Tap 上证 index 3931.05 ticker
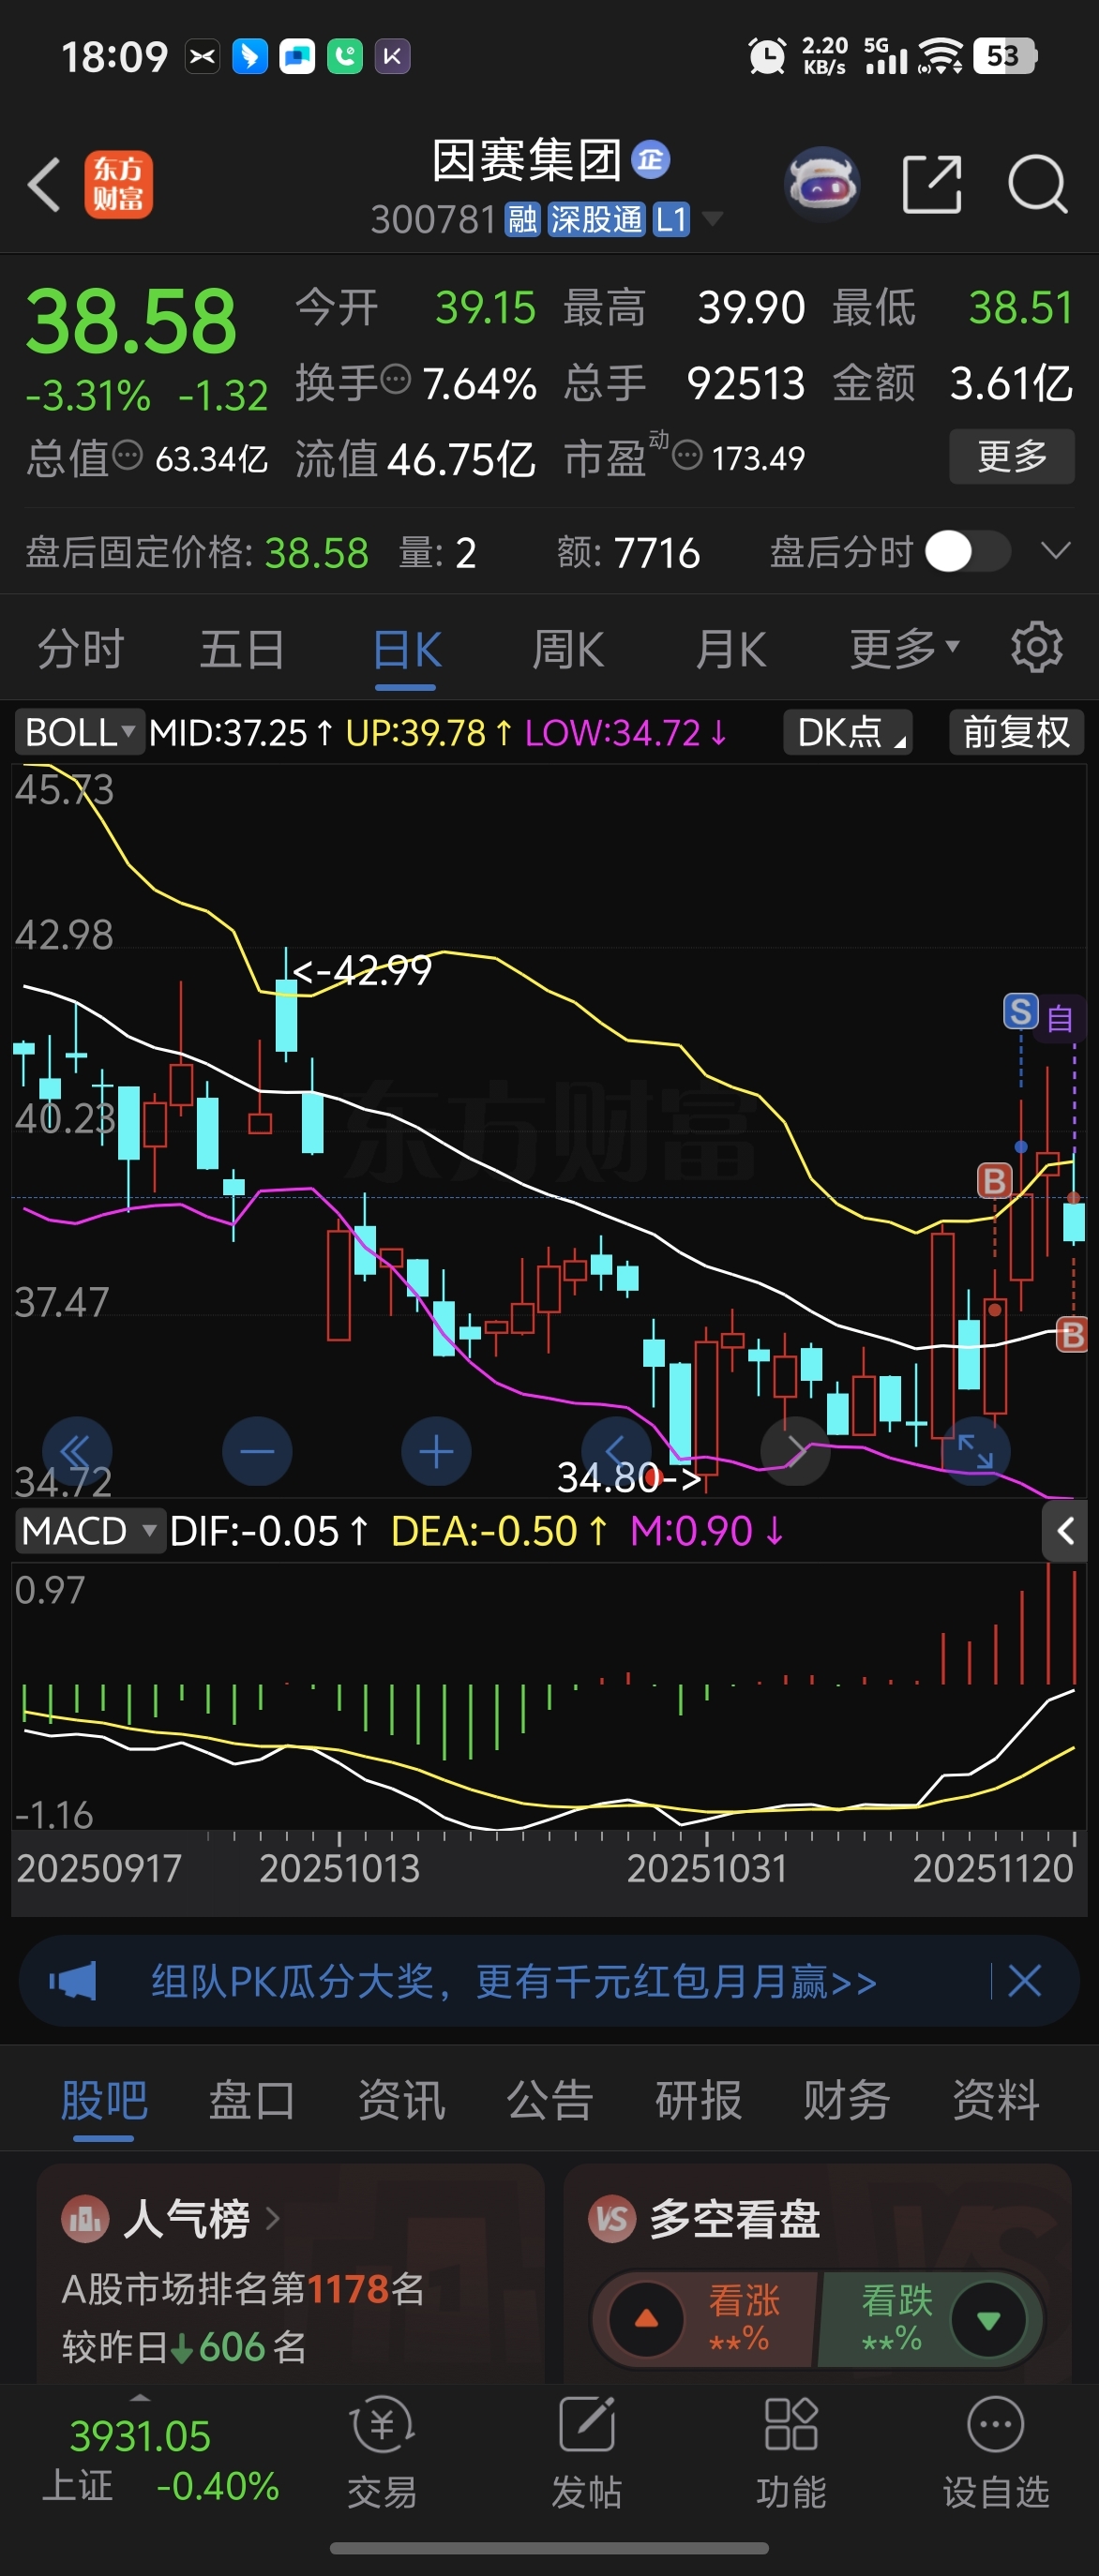This screenshot has width=1099, height=2576. 160,2459
